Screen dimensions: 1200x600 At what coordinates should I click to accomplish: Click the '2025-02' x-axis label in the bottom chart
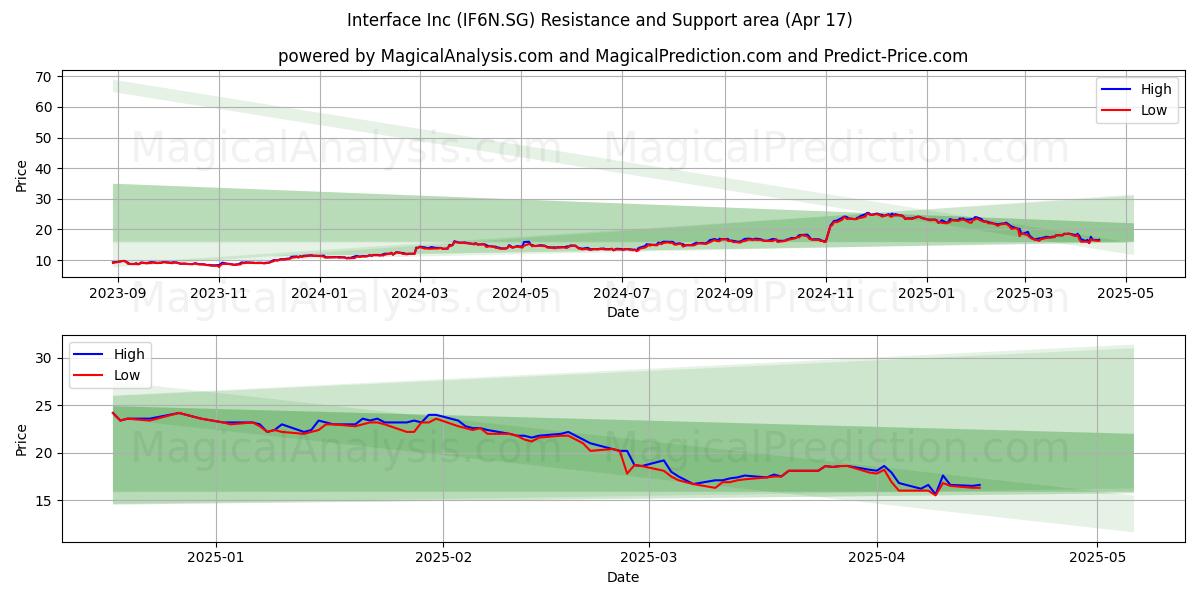click(443, 558)
